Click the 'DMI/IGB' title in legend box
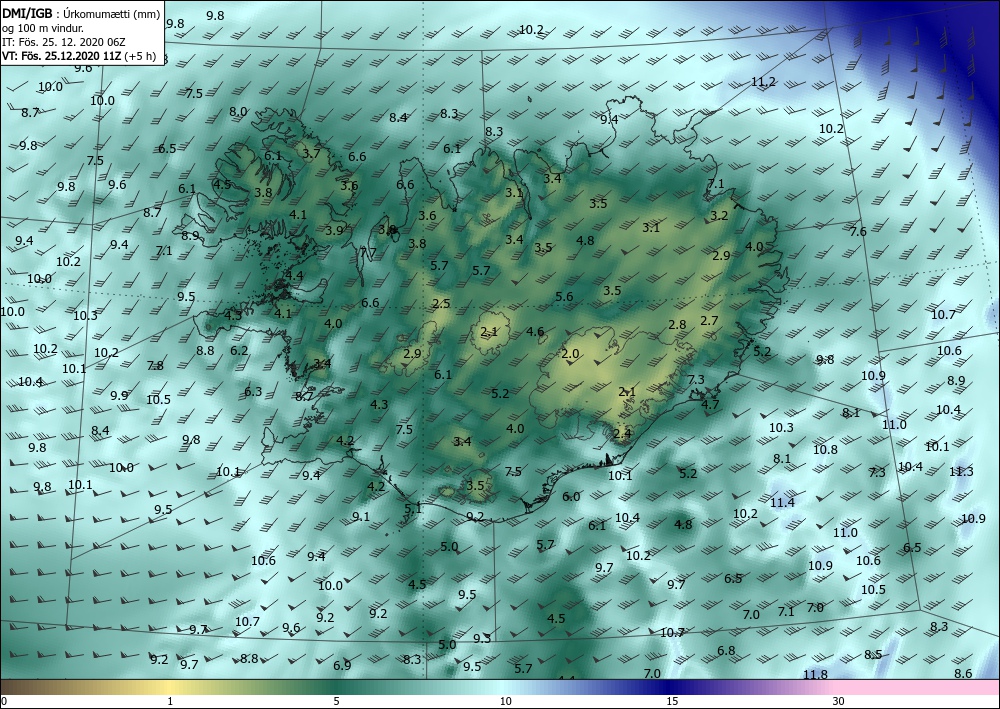1000x709 pixels. [x=27, y=13]
